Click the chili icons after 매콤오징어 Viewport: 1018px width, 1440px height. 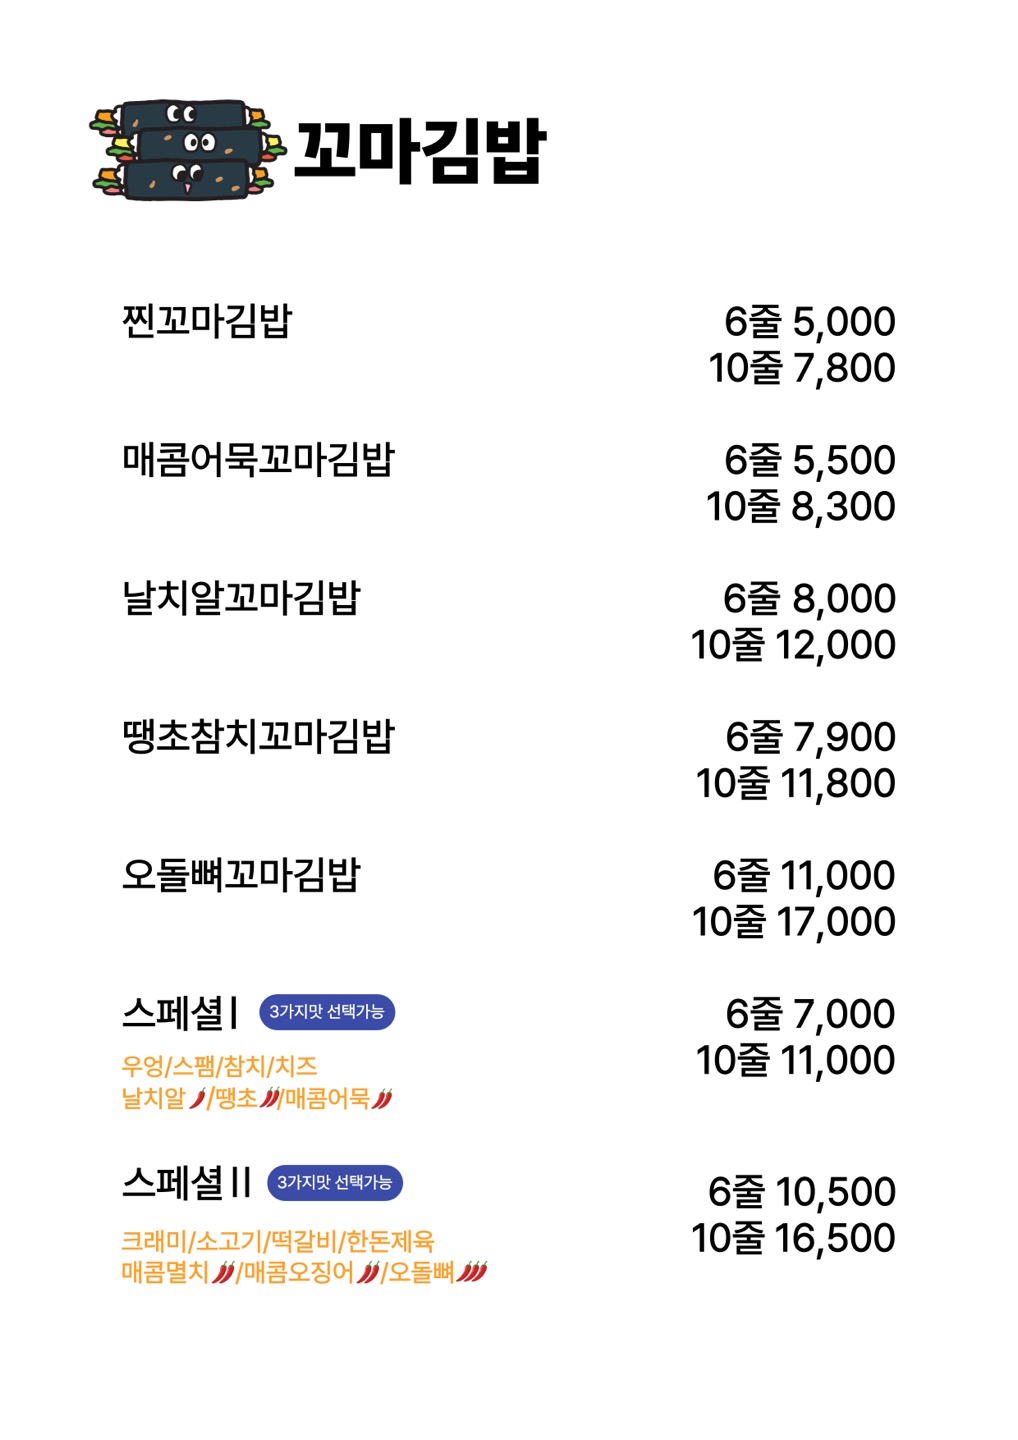tap(369, 1273)
